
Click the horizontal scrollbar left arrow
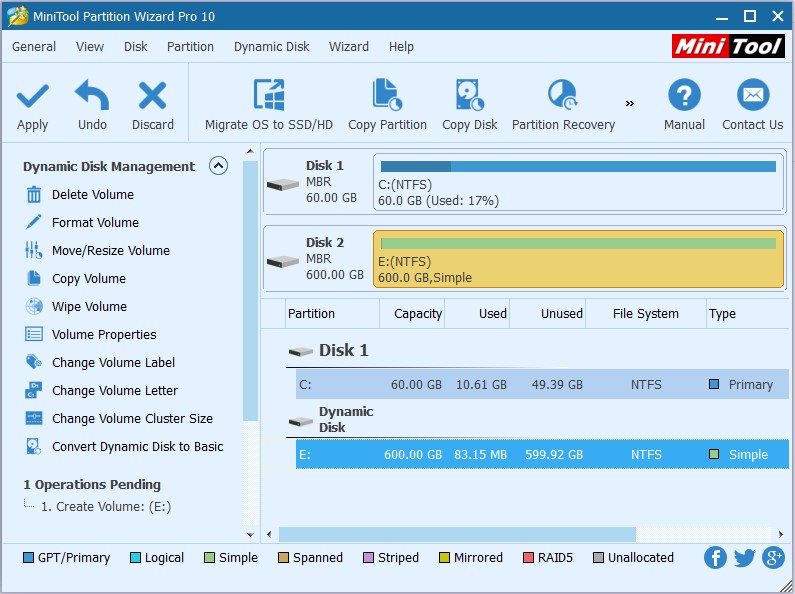[x=269, y=534]
